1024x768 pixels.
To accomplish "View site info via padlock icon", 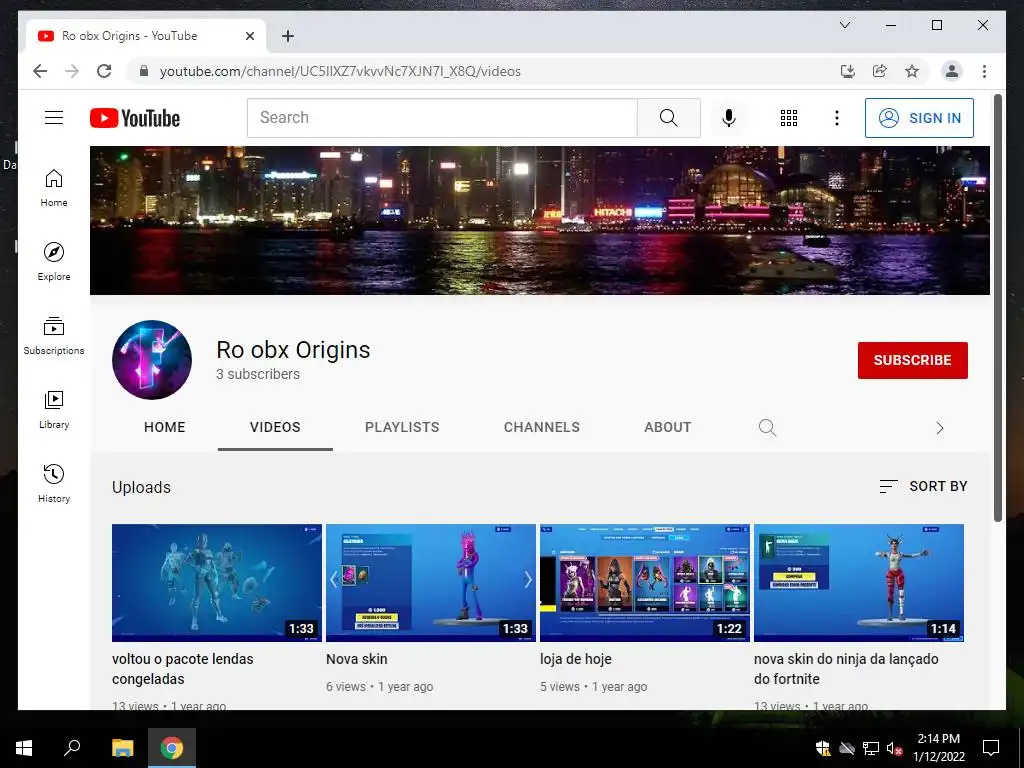I will 144,71.
